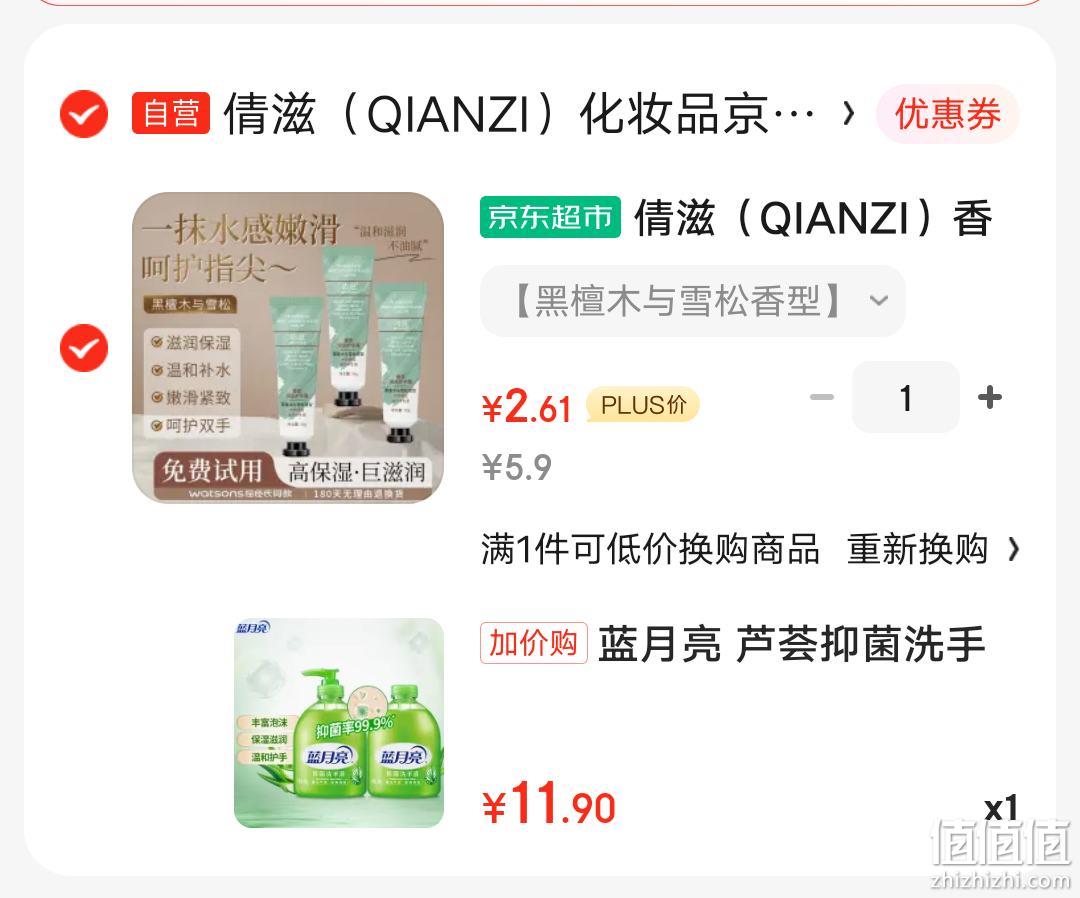Expand the add-on deals chevron arrow
1080x898 pixels.
[x=1013, y=549]
